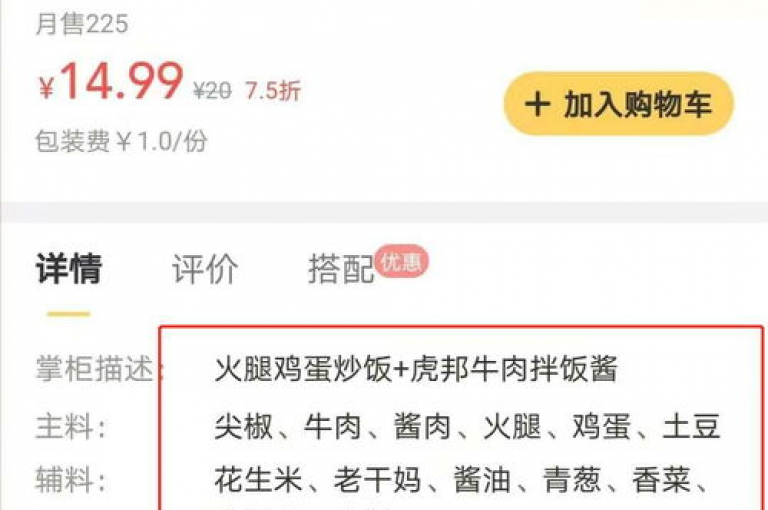Tap the 辅料 label
The width and height of the screenshot is (768, 510).
(x=70, y=479)
